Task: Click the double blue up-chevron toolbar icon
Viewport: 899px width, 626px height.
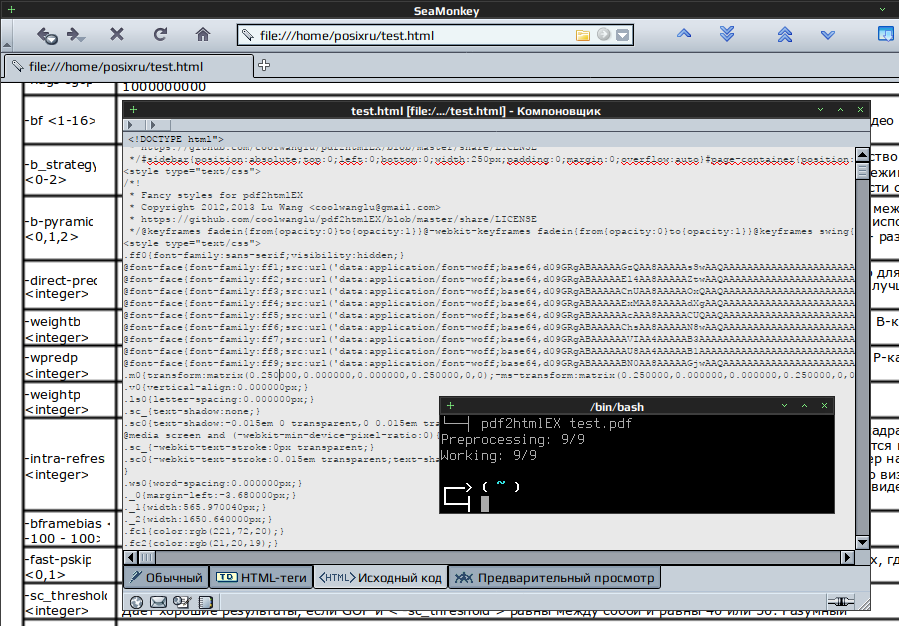Action: click(x=784, y=34)
